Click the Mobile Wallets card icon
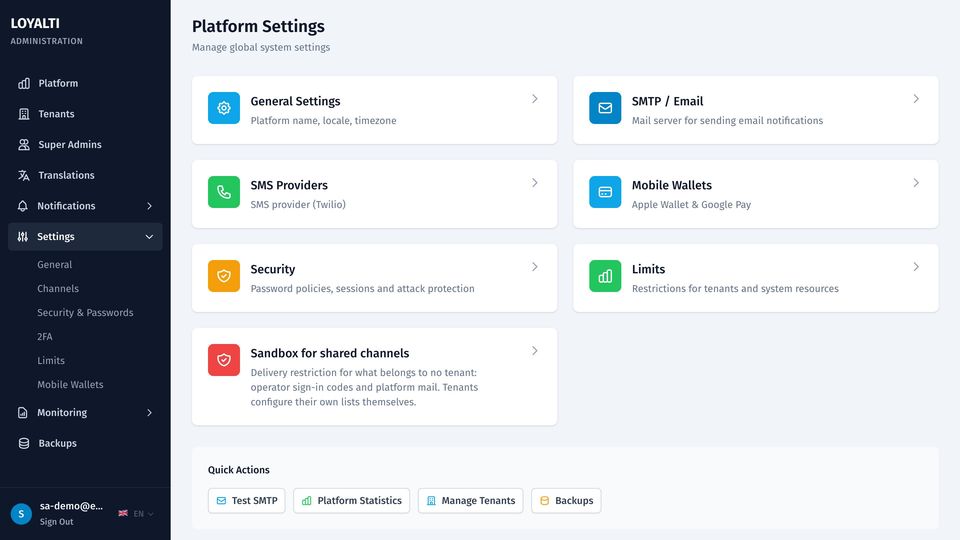The image size is (960, 540). (x=605, y=192)
